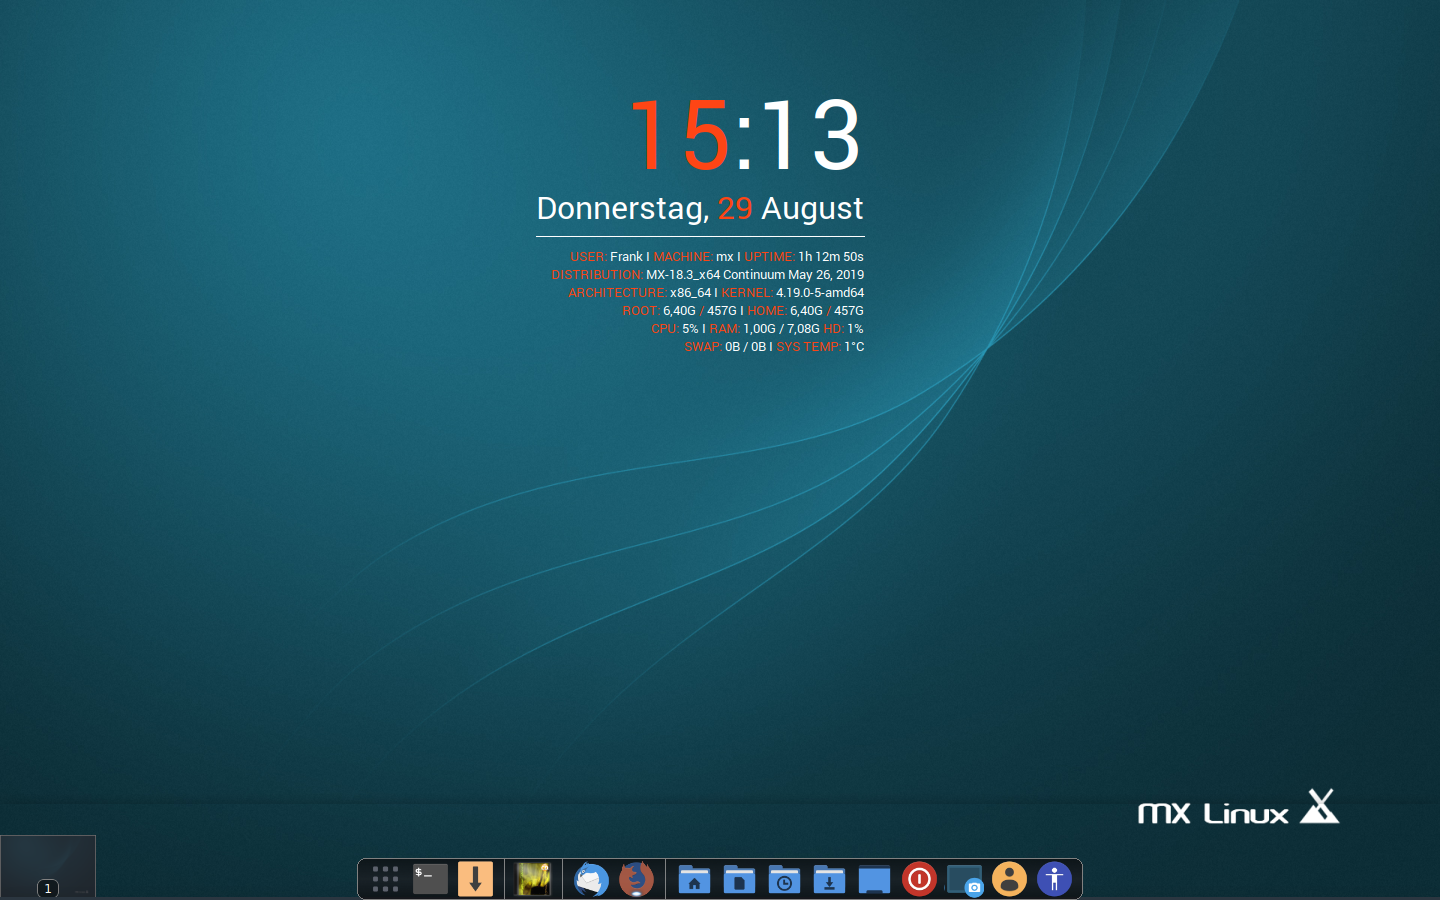Open the user account icon in dock
Screen dimensions: 1440x900
coord(1009,879)
